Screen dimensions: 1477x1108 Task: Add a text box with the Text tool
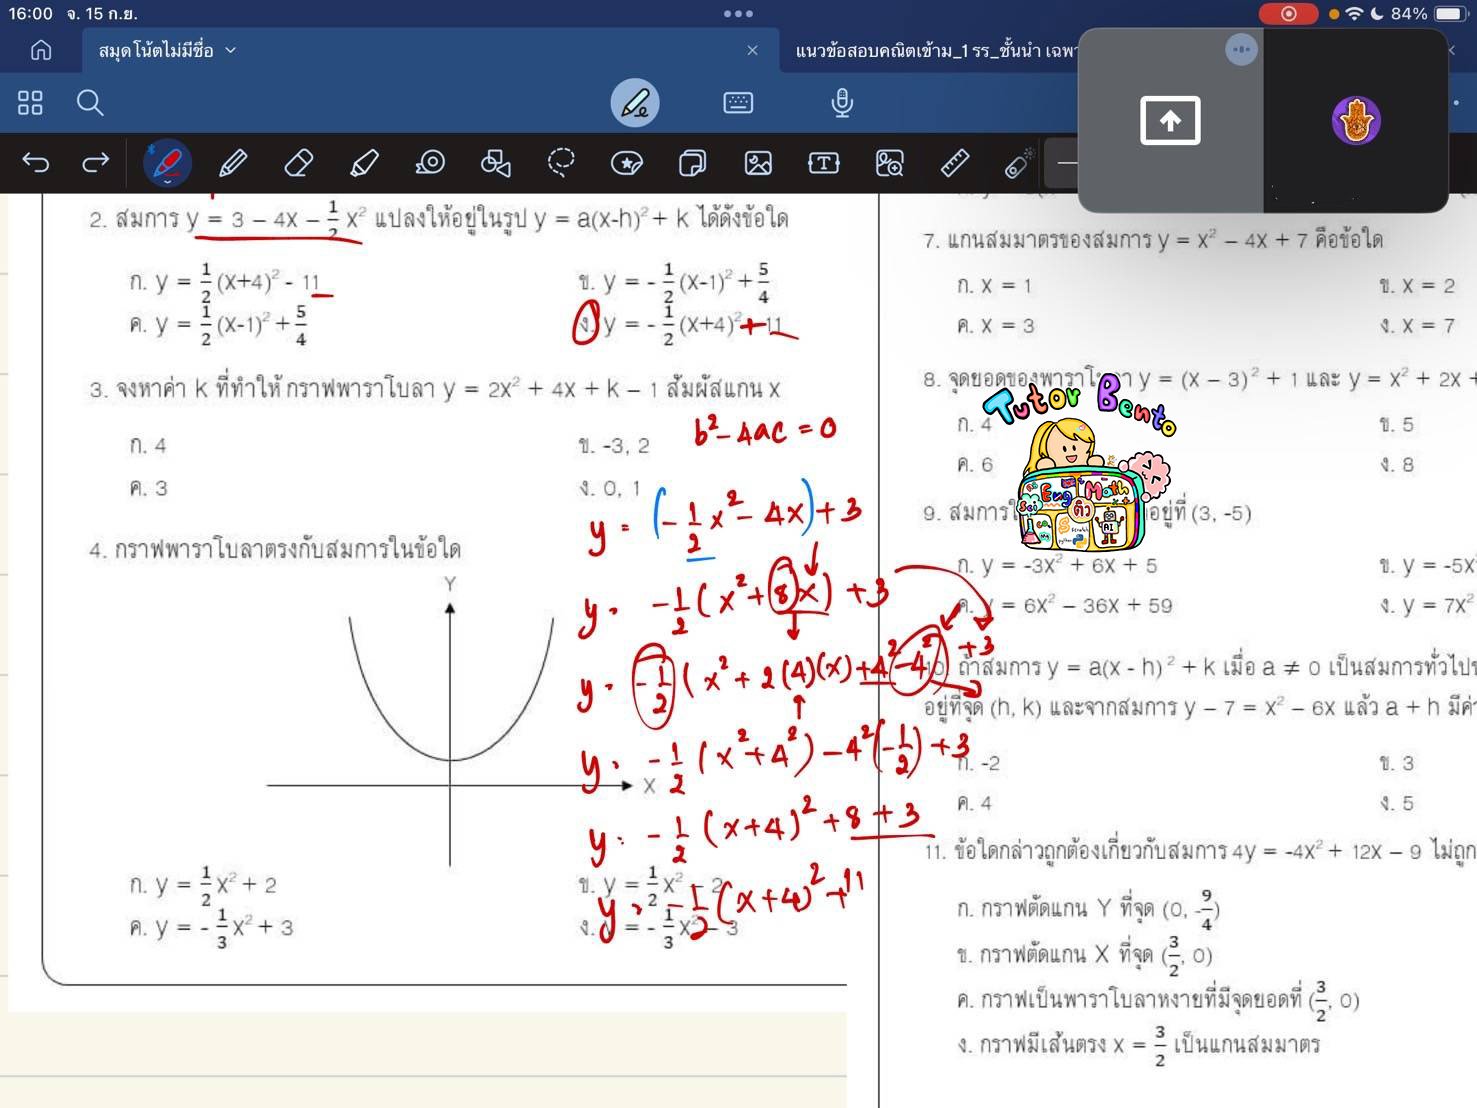[x=823, y=163]
